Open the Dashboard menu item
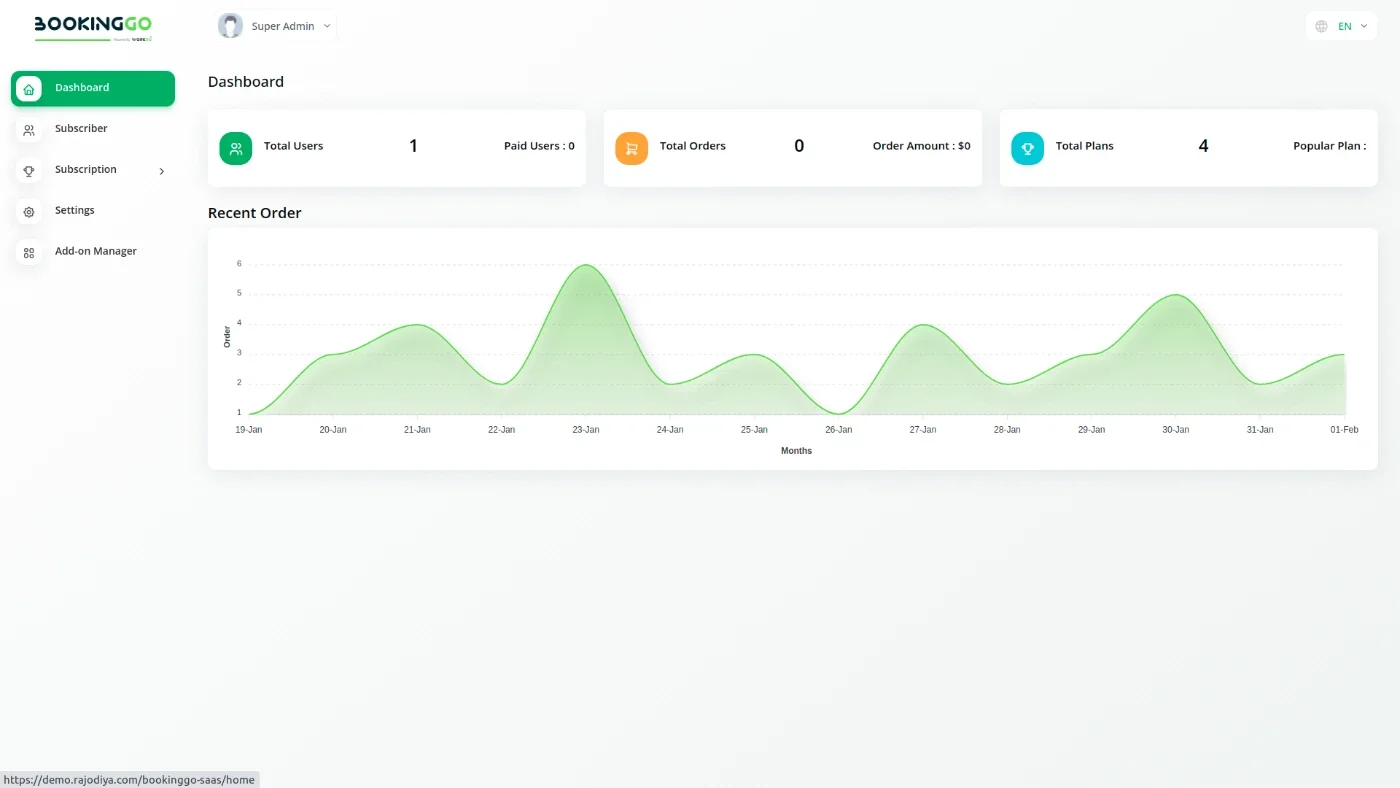Viewport: 1400px width, 788px height. [x=93, y=88]
